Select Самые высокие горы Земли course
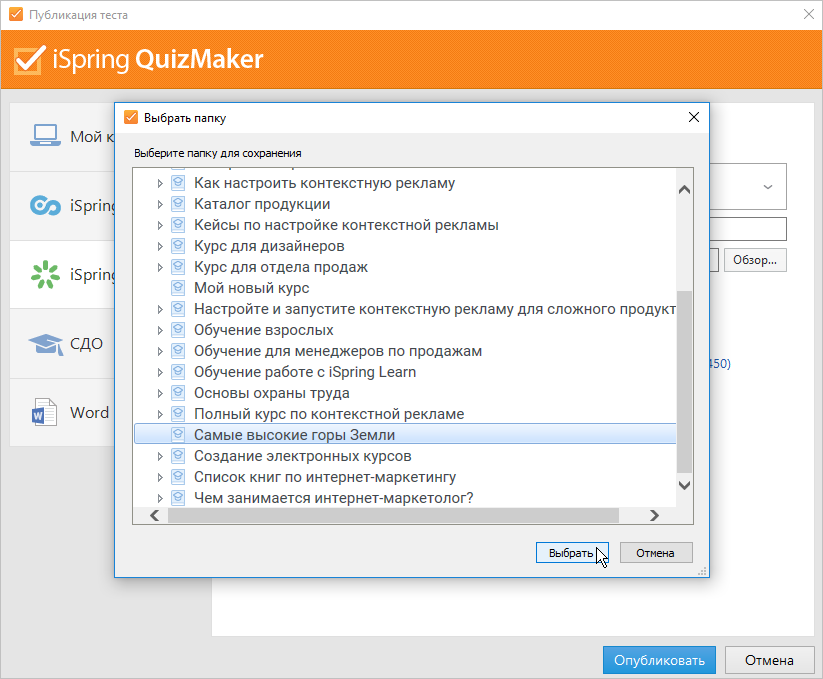 pyautogui.click(x=405, y=434)
